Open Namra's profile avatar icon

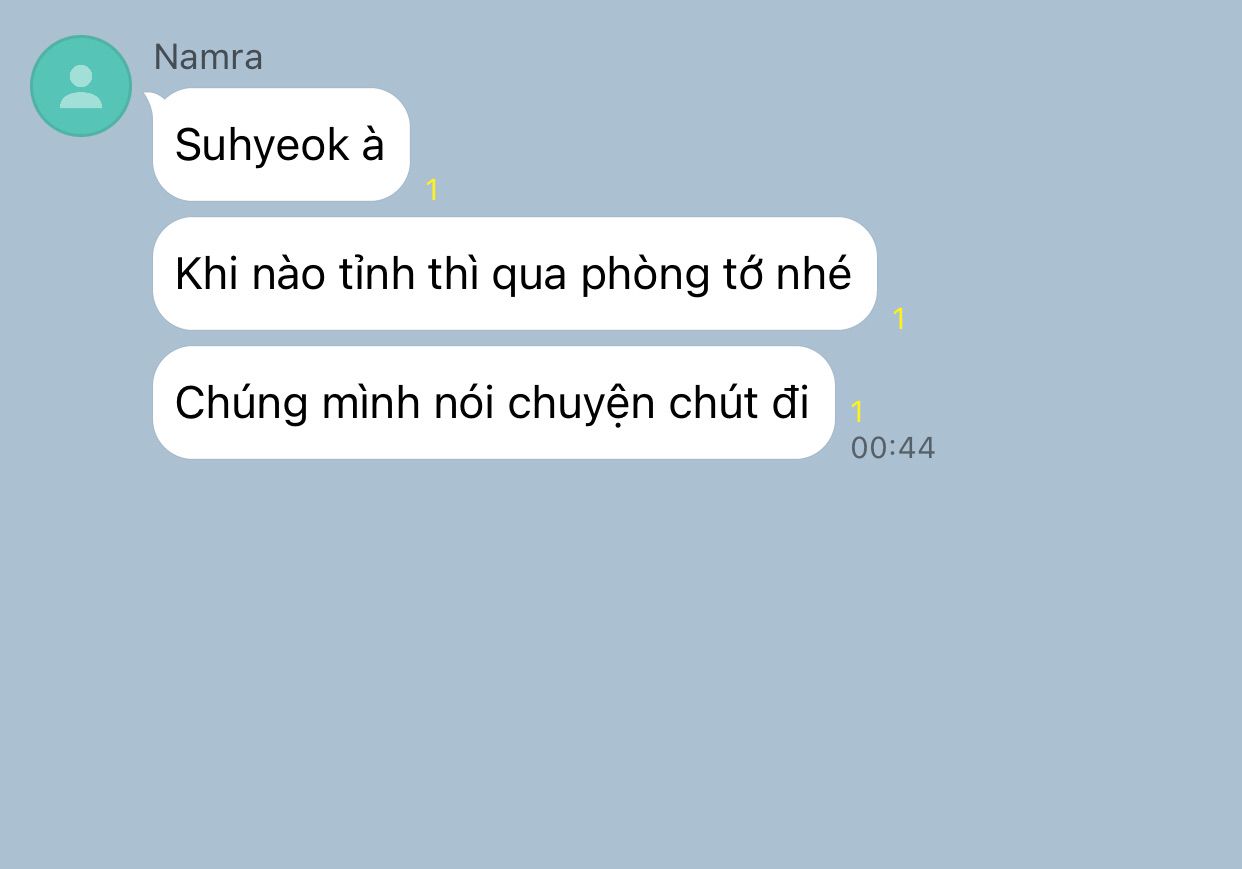tap(81, 86)
